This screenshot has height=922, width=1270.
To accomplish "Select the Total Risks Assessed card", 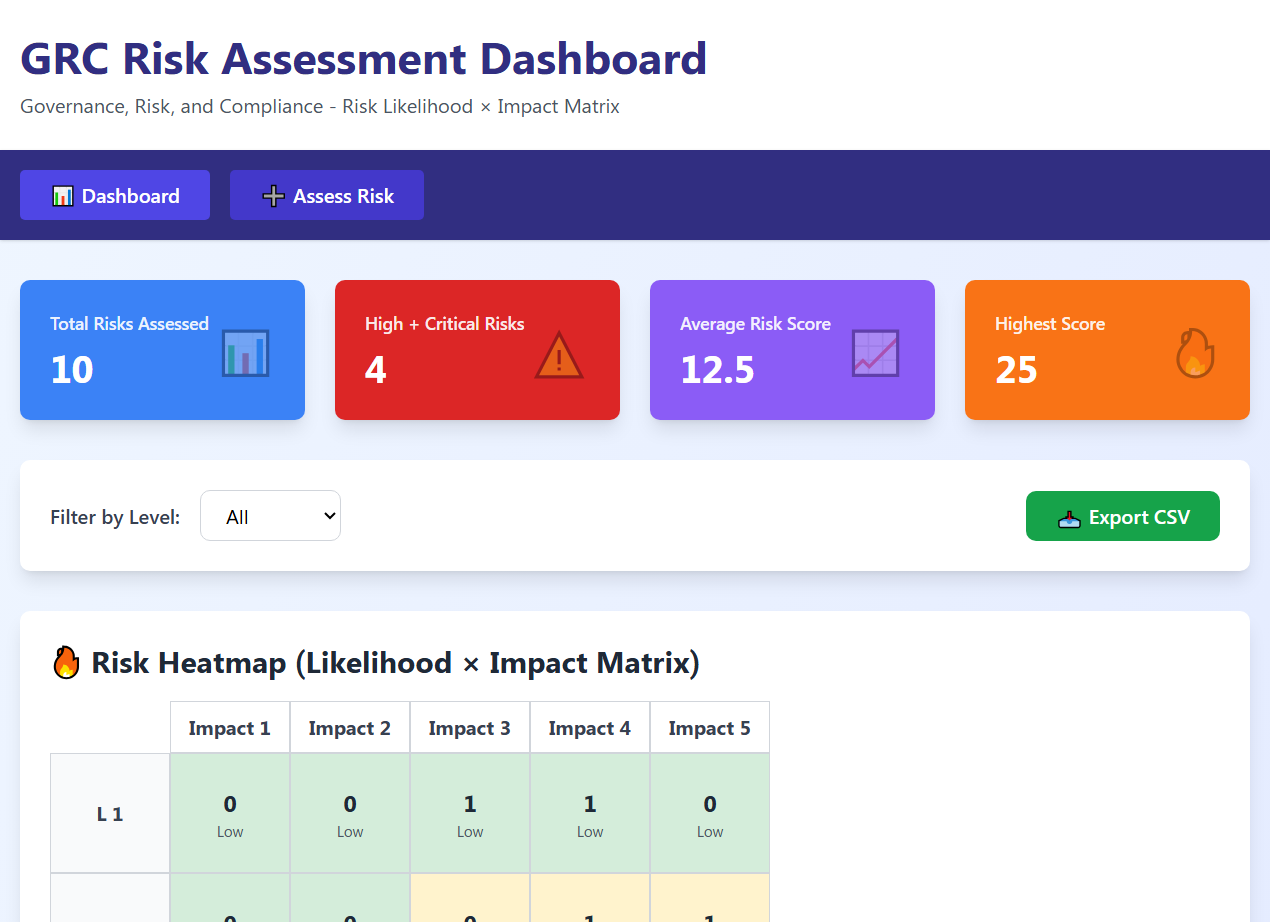I will coord(162,350).
